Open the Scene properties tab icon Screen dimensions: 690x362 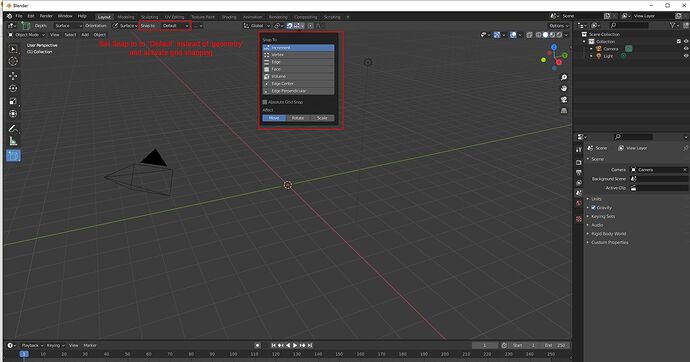coord(579,193)
